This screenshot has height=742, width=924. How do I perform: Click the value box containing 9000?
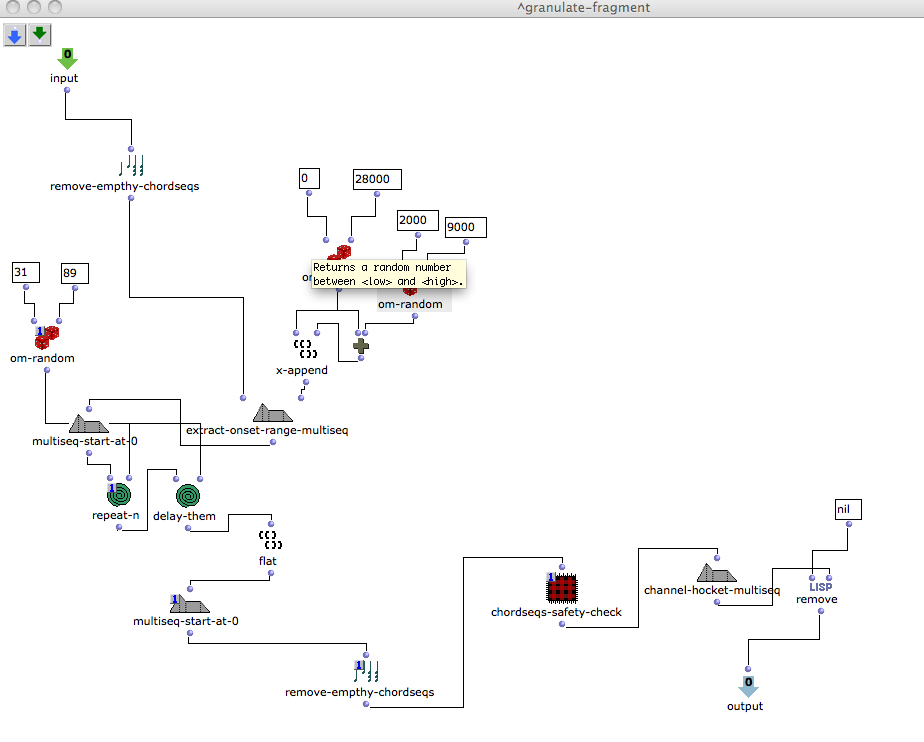point(465,228)
